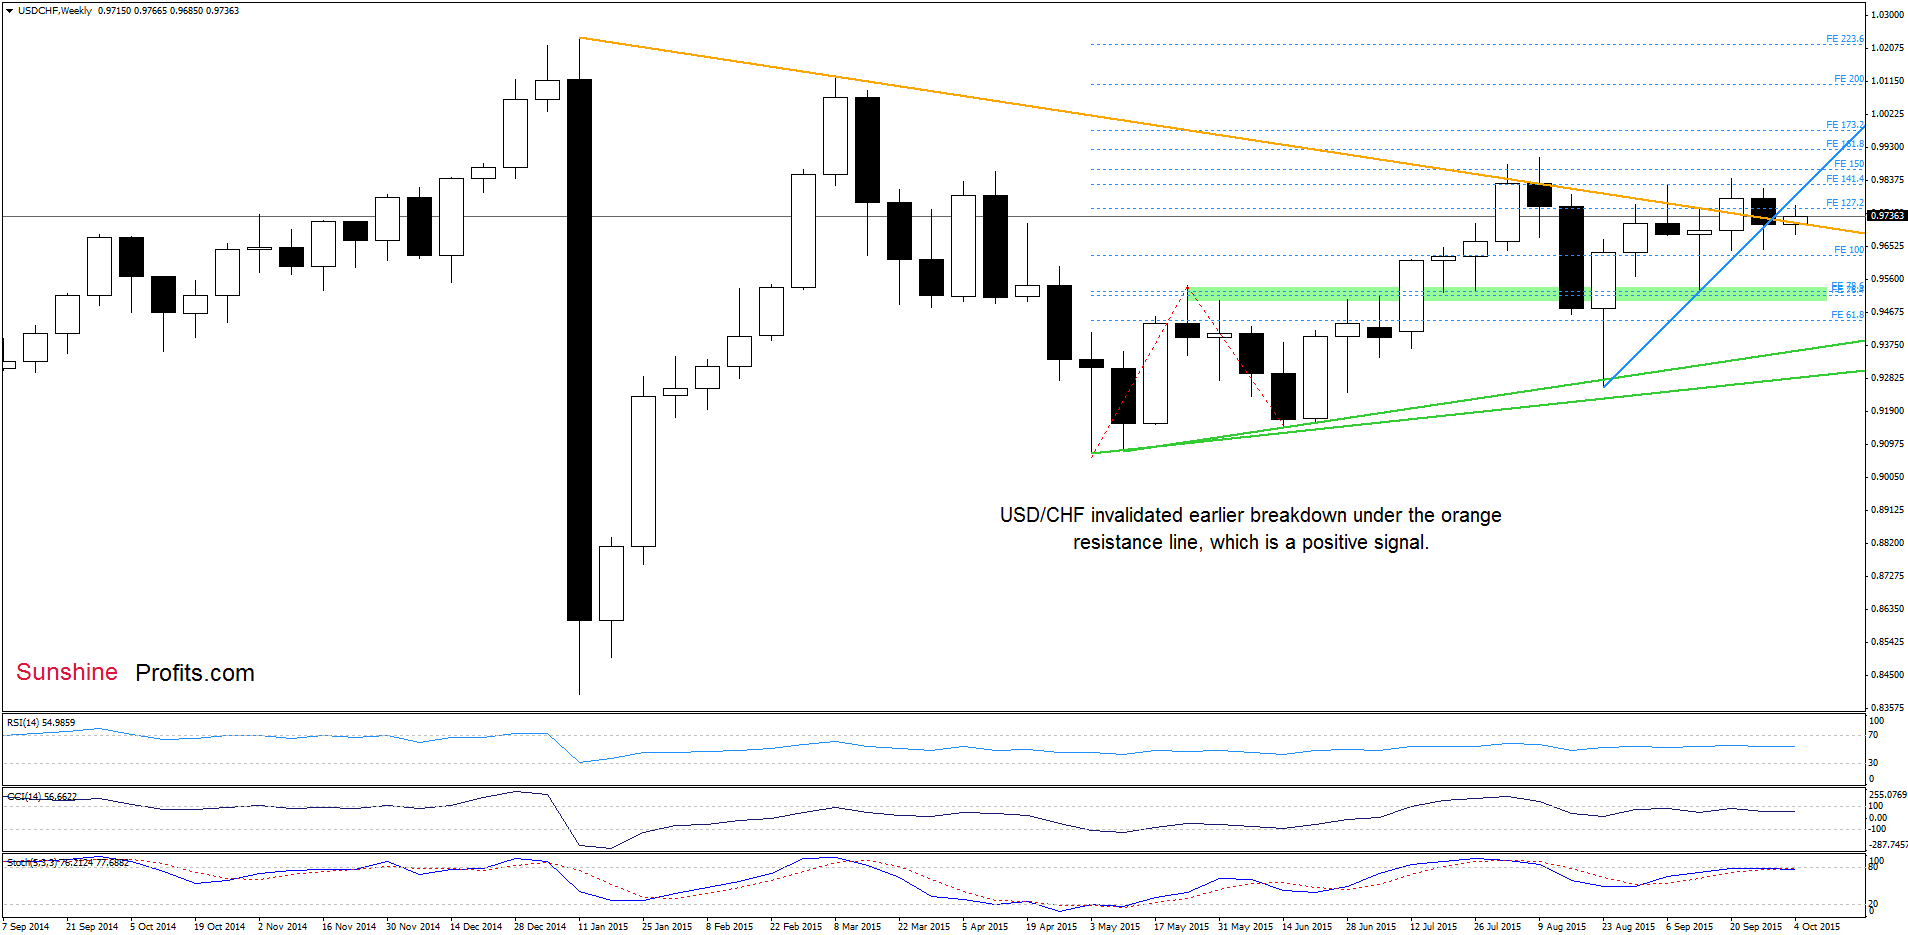
Task: Click the 1.03000 price axis label
Action: [1887, 15]
